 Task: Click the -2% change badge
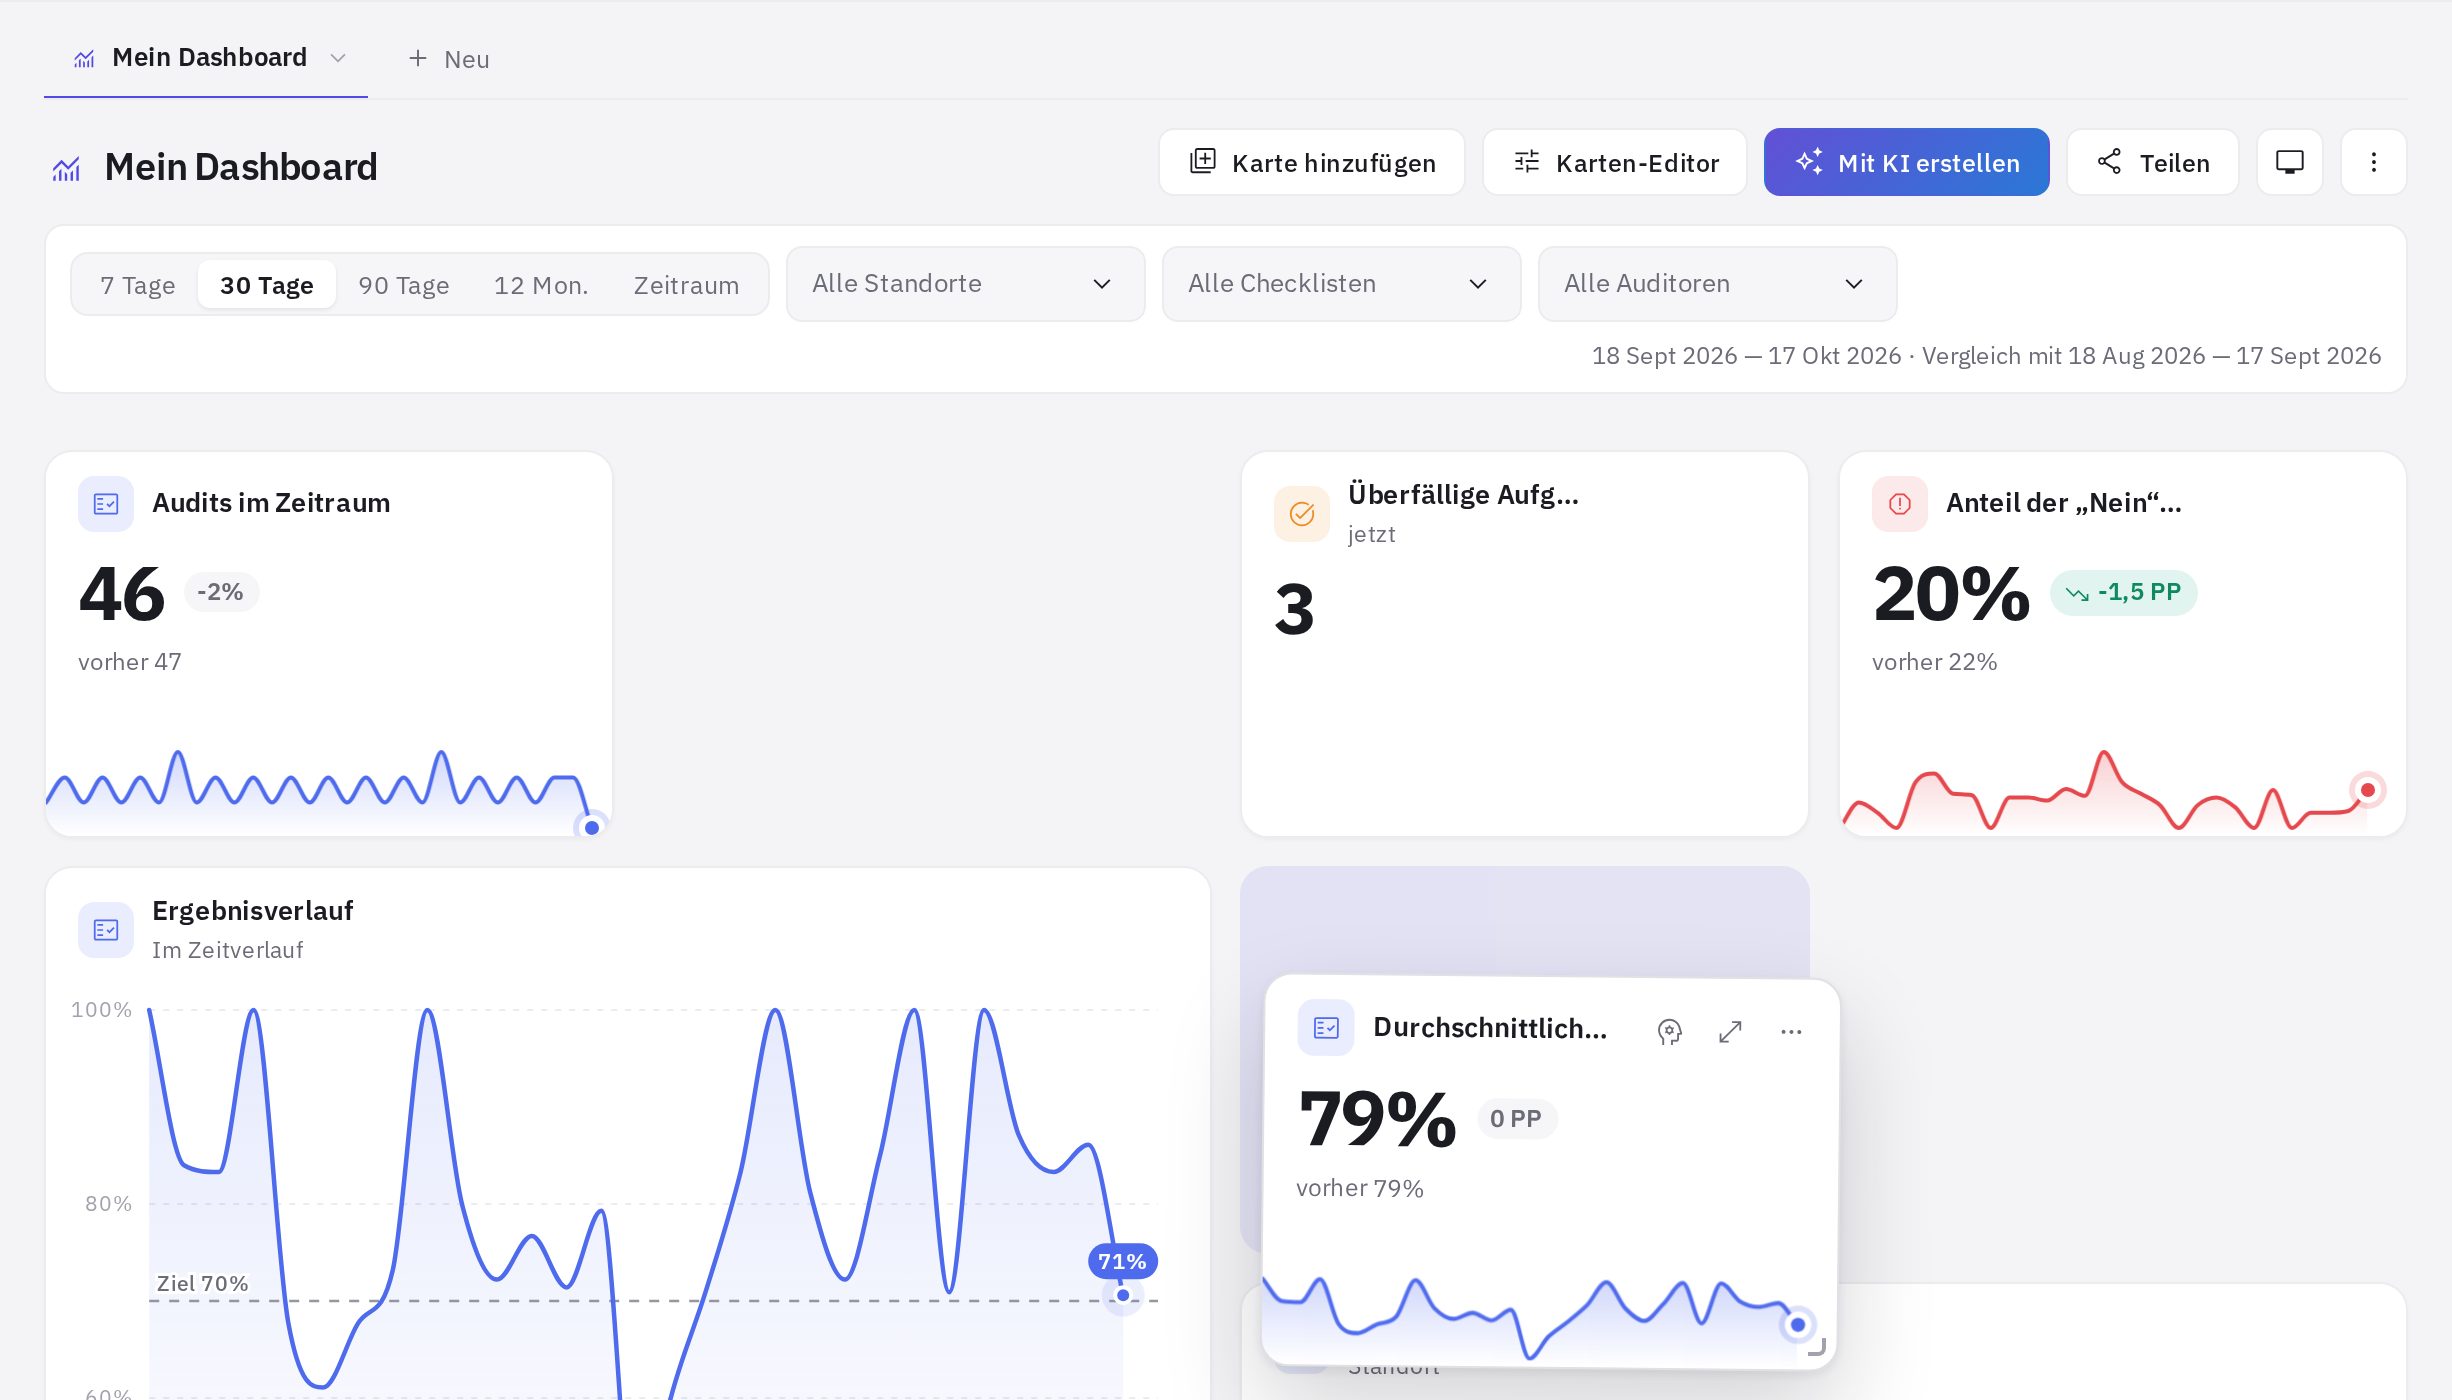coord(221,592)
